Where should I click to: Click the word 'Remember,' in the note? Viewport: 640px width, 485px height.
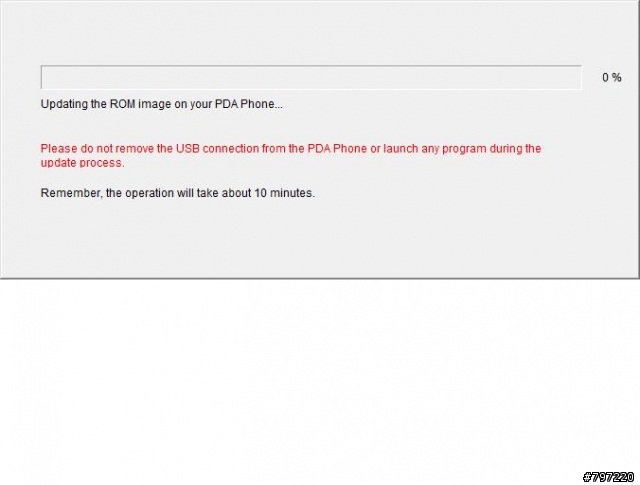[x=71, y=193]
